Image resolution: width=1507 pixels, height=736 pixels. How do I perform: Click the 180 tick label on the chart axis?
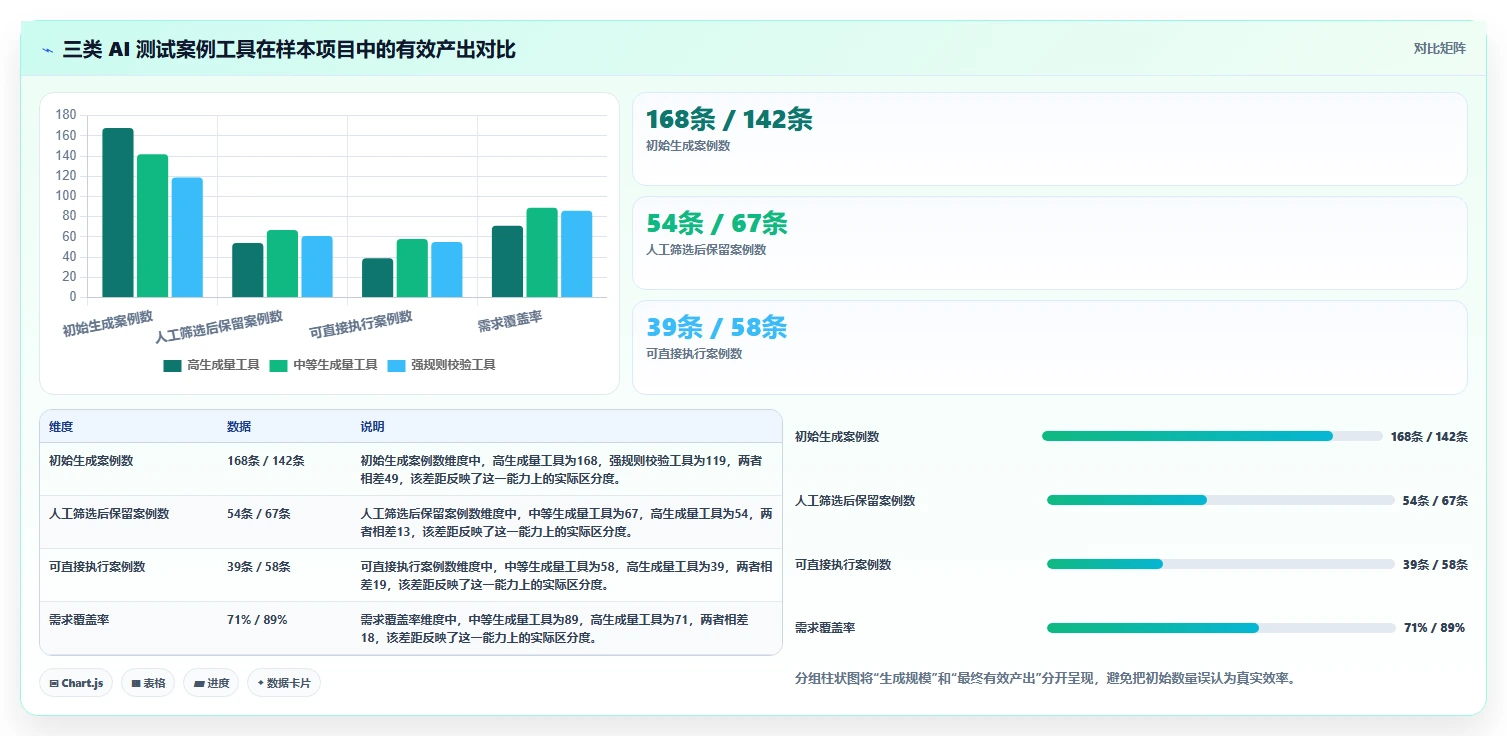pos(66,115)
